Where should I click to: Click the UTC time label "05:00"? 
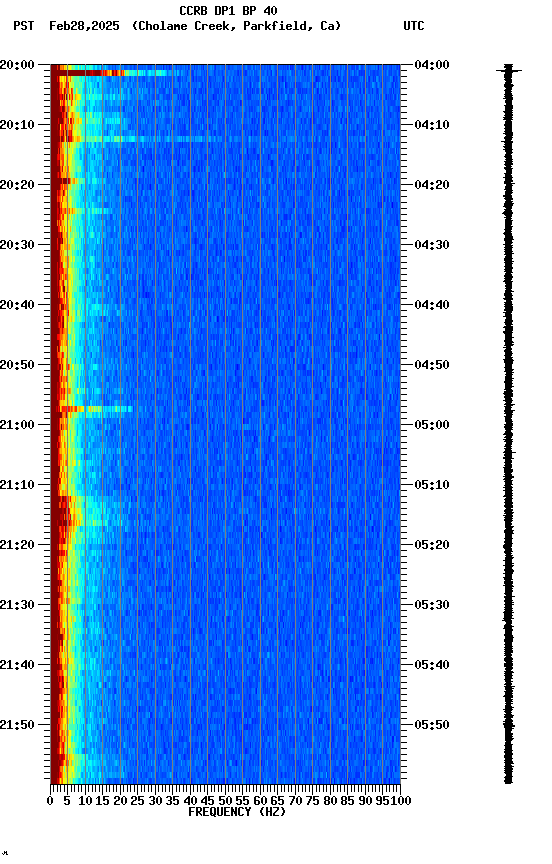[x=432, y=425]
